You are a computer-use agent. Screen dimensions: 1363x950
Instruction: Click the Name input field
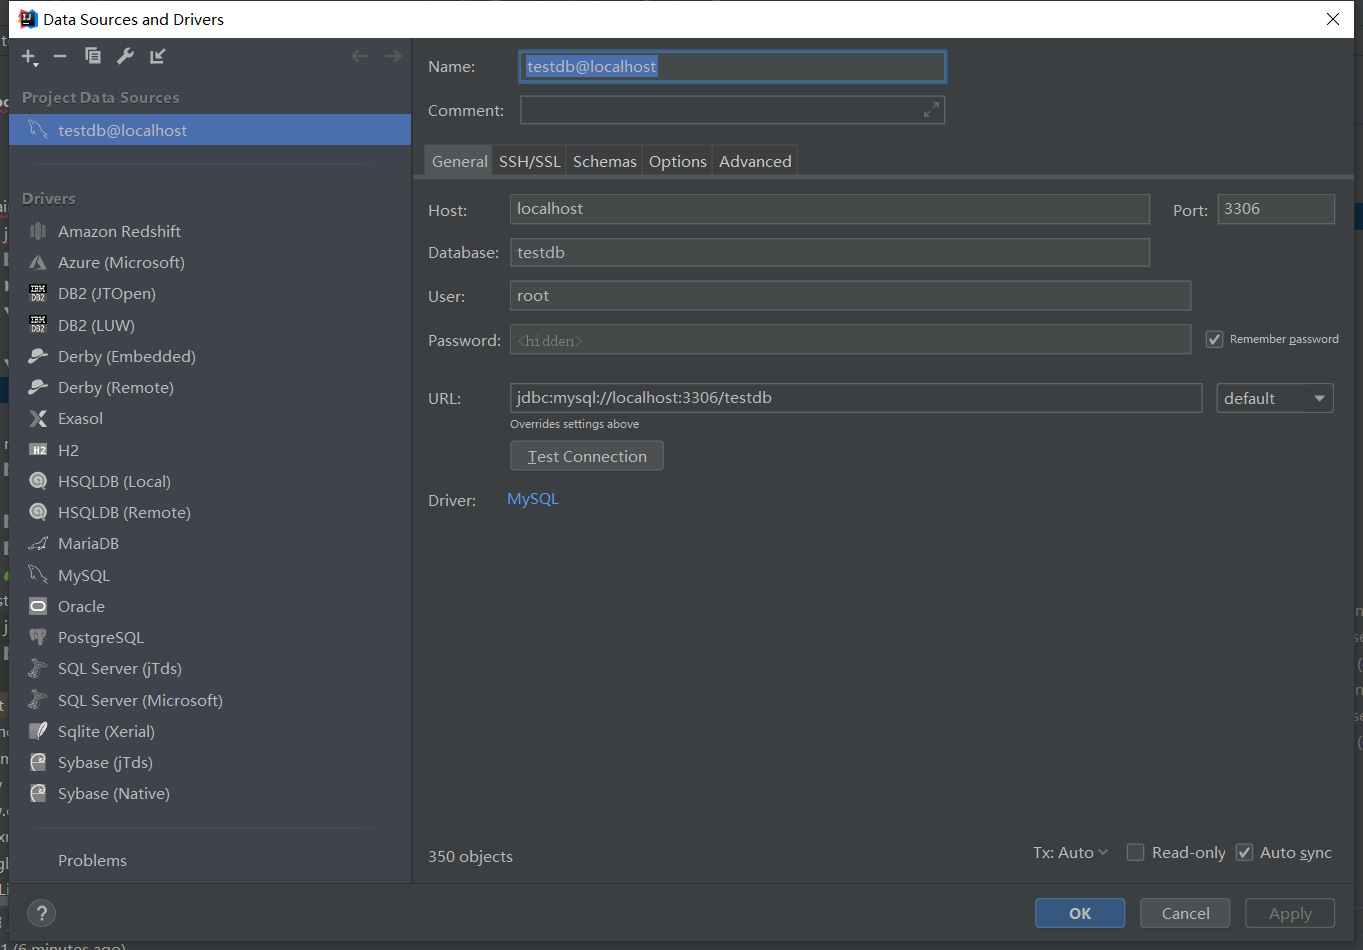pos(732,66)
